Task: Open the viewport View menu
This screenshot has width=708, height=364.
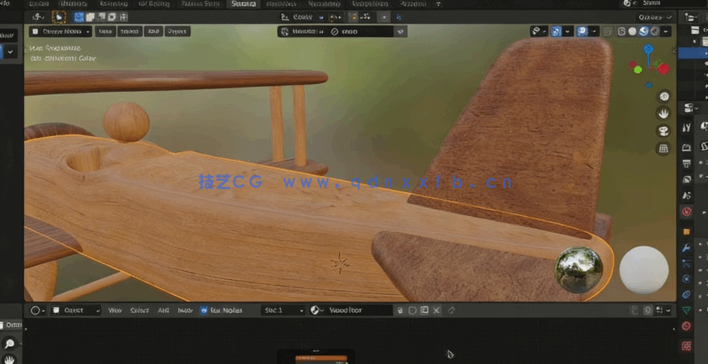Action: (x=105, y=31)
